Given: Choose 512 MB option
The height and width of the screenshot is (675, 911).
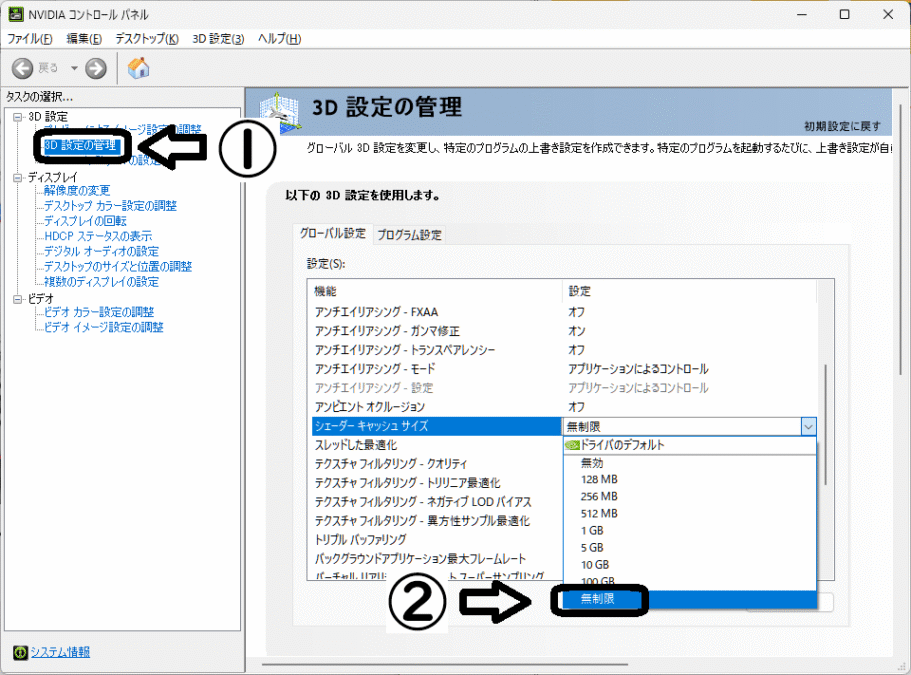Looking at the screenshot, I should coord(690,514).
